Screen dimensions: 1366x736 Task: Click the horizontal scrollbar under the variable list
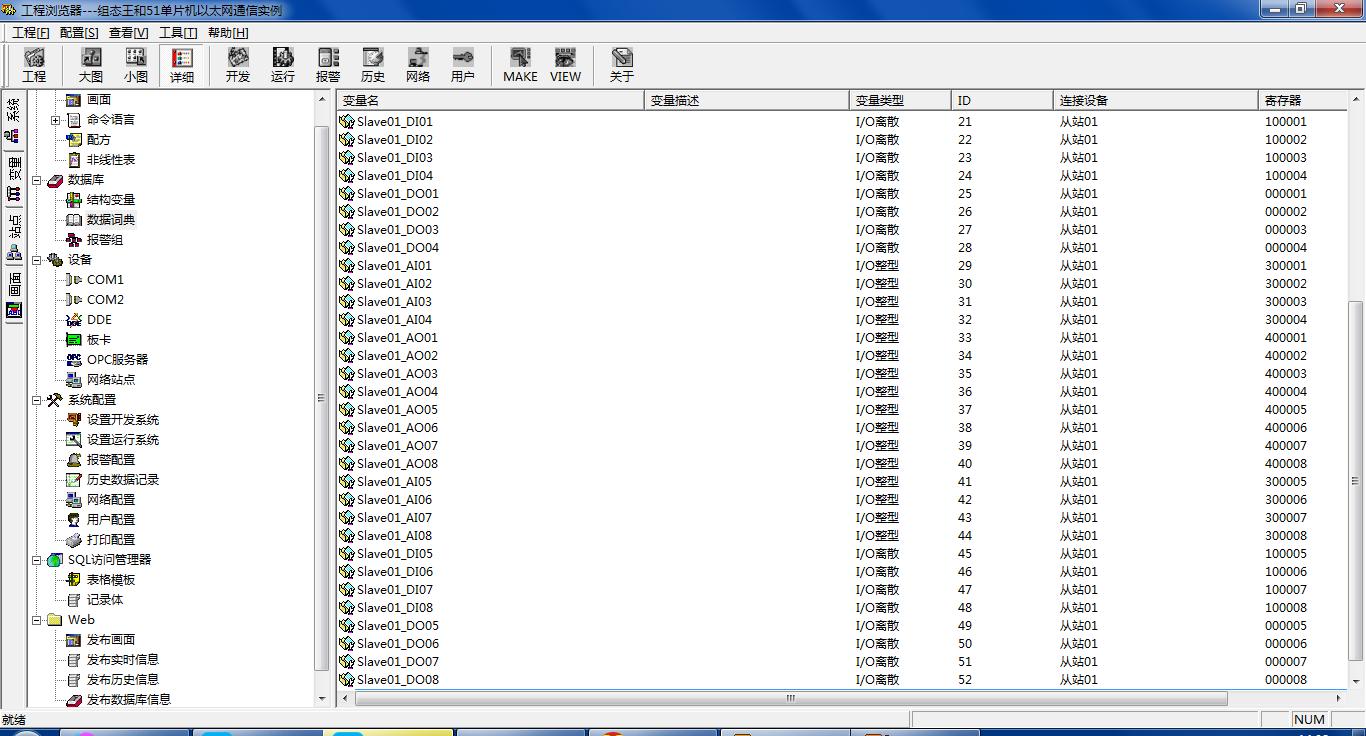(790, 698)
